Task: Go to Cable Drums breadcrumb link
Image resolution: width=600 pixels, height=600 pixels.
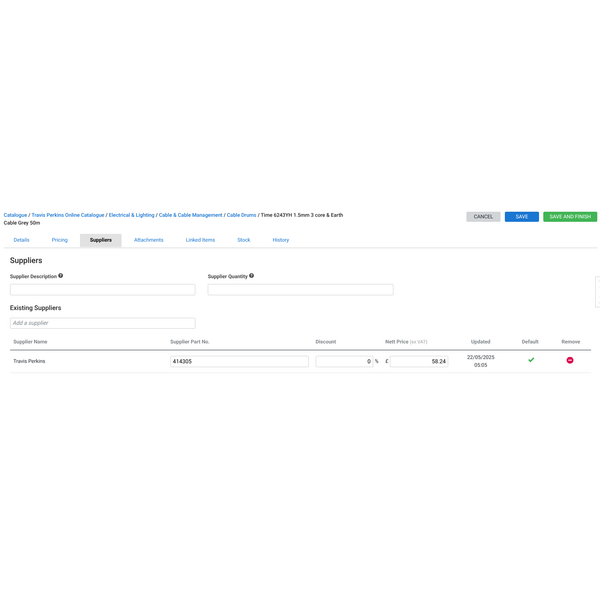Action: click(241, 215)
